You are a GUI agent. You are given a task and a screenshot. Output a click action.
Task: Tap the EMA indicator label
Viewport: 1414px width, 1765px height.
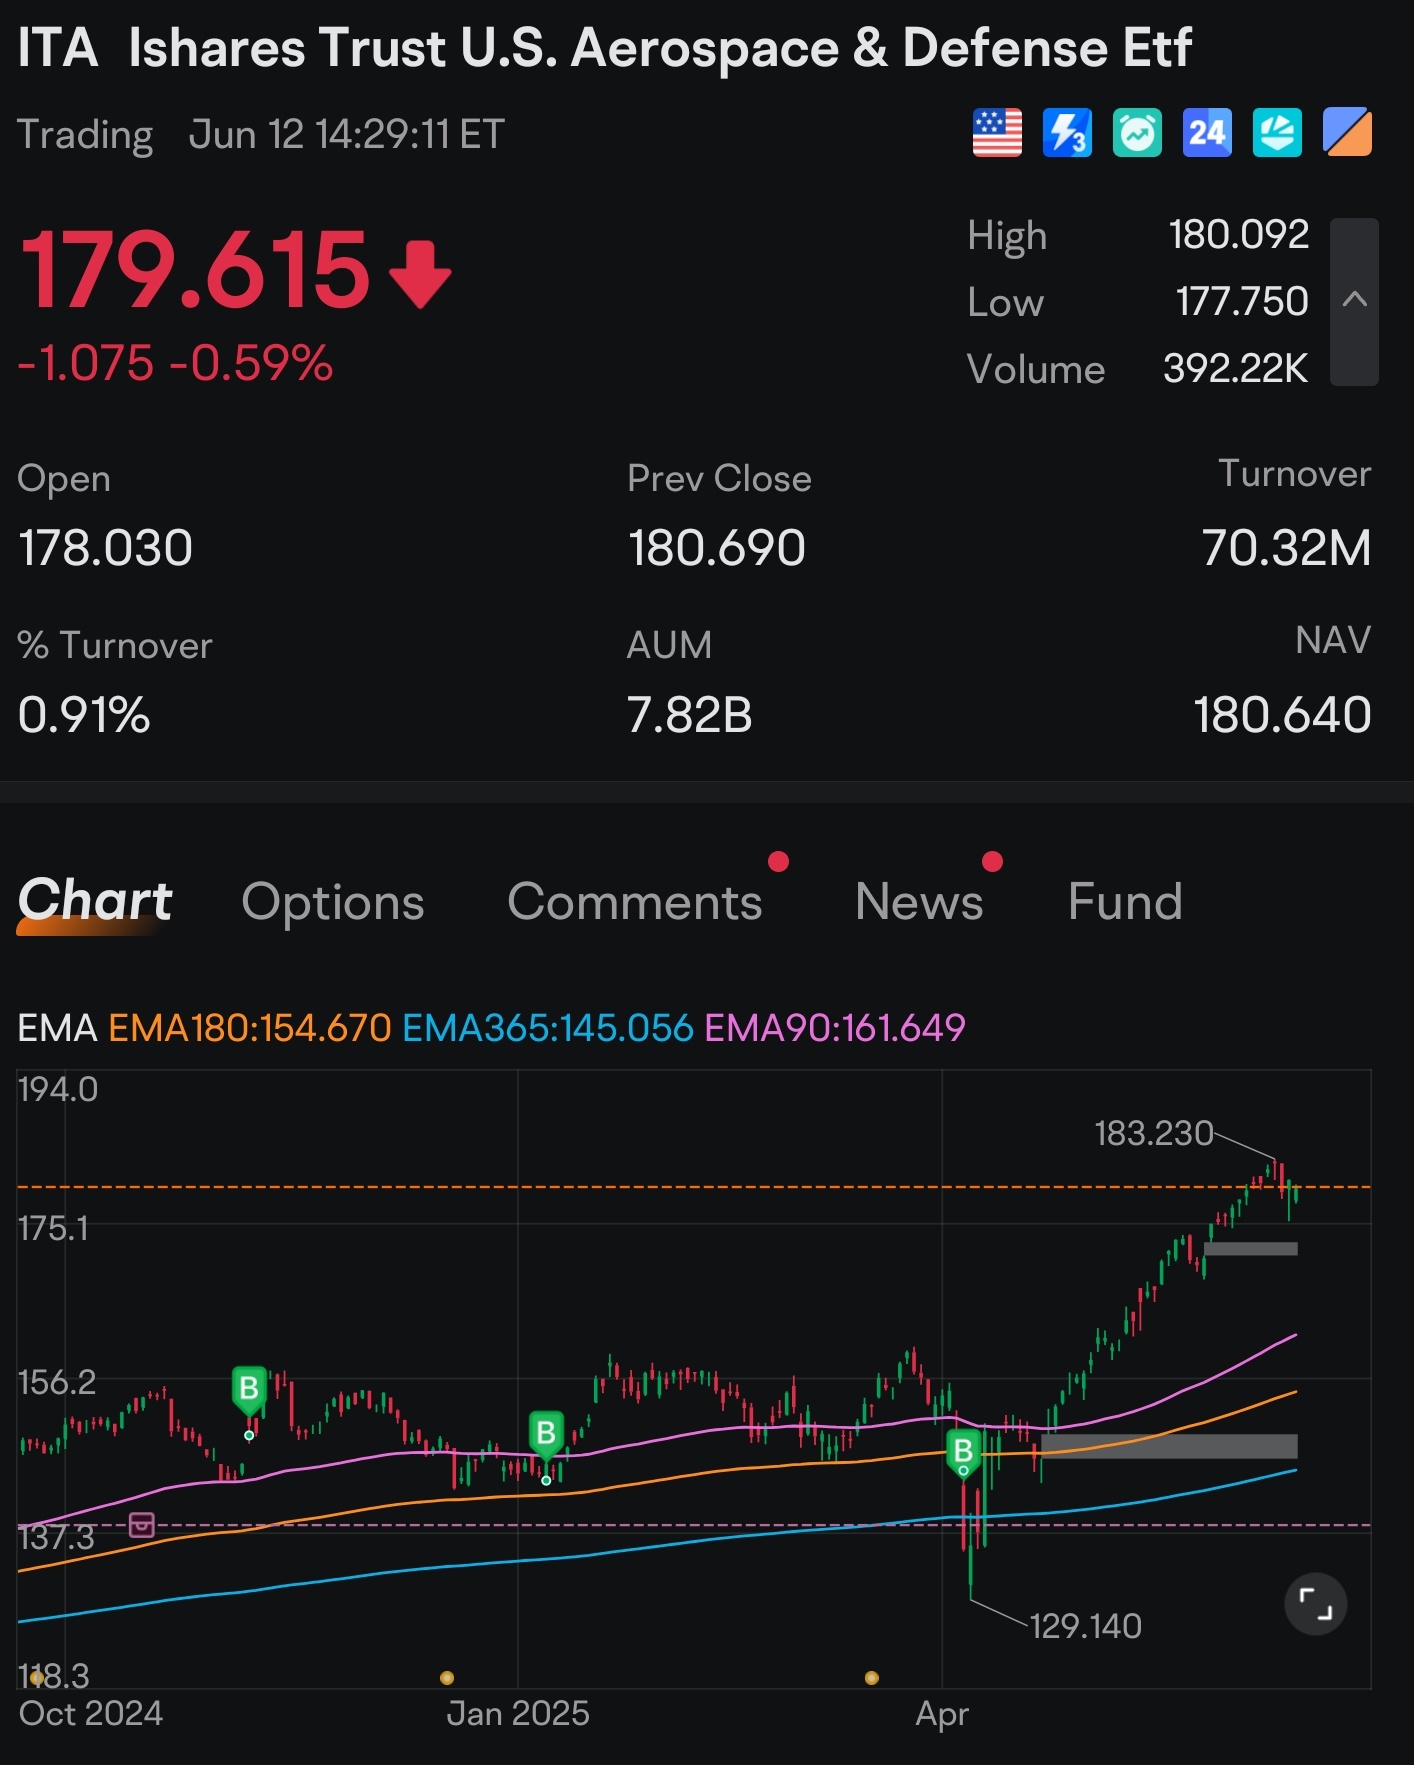pyautogui.click(x=57, y=1028)
